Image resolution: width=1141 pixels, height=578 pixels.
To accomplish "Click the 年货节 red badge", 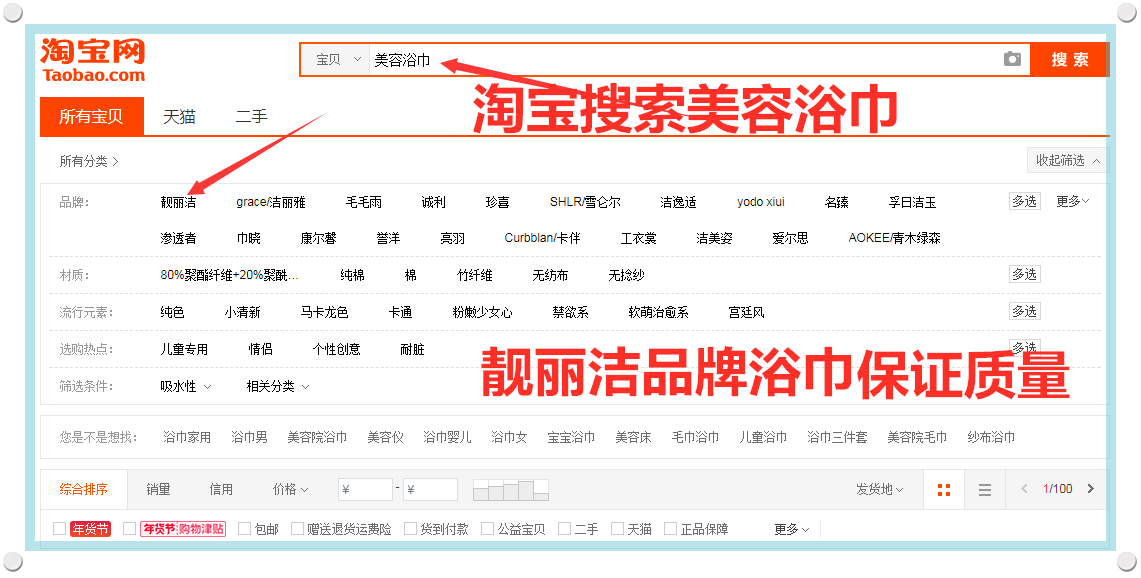I will click(x=90, y=529).
